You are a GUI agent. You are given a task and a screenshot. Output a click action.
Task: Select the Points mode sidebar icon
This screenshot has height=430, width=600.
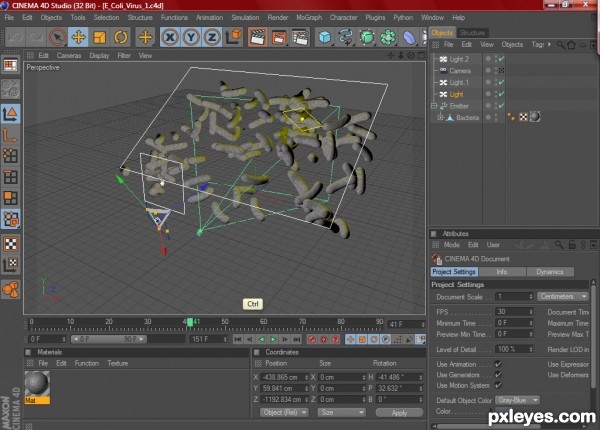click(10, 156)
